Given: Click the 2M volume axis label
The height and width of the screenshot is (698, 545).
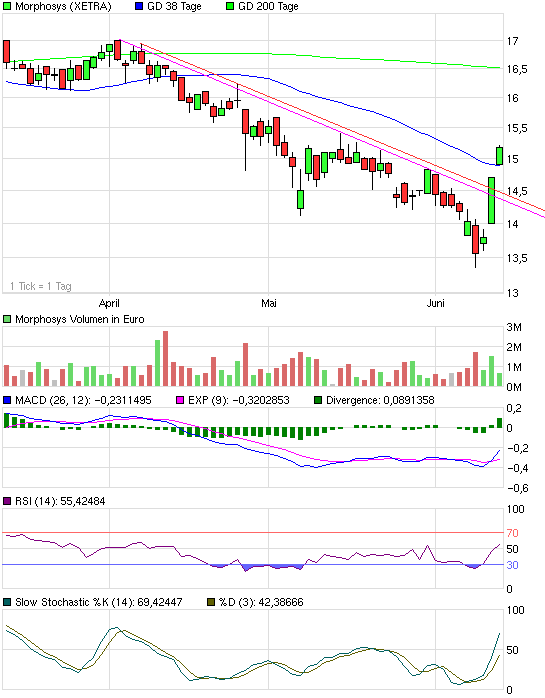Looking at the screenshot, I should 514,347.
